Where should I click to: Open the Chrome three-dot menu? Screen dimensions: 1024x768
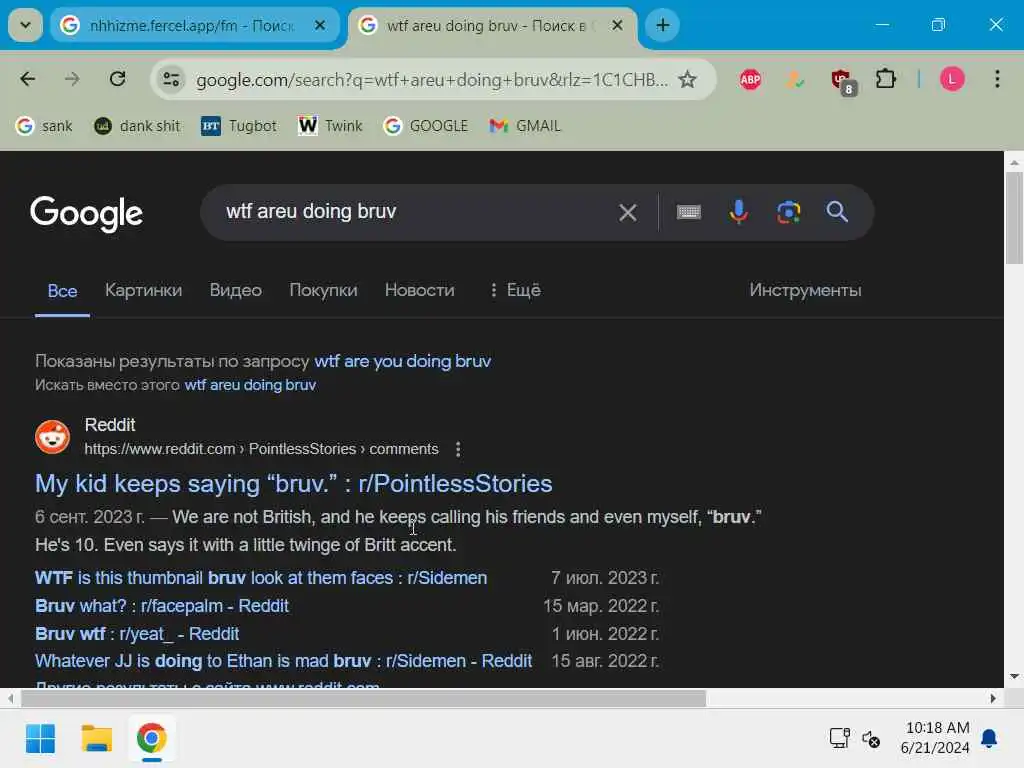(997, 80)
